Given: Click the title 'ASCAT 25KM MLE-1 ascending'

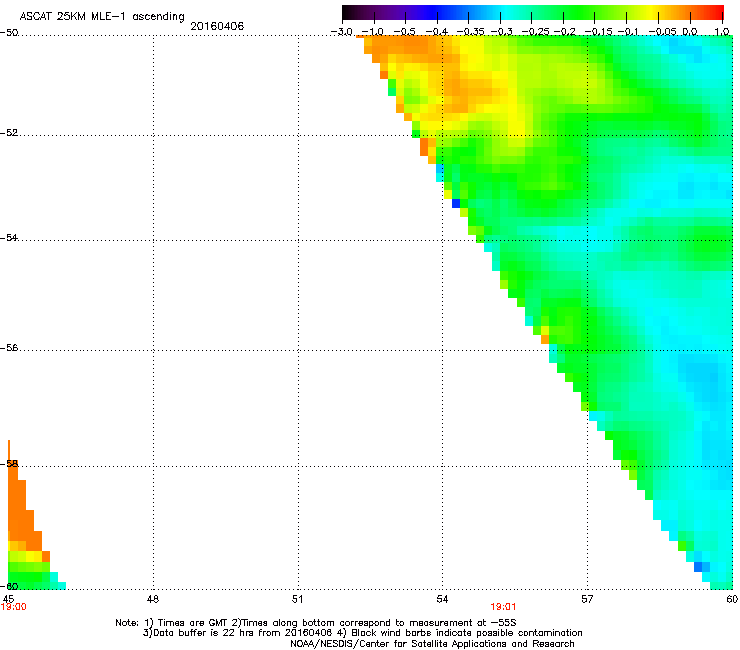Looking at the screenshot, I should (102, 16).
